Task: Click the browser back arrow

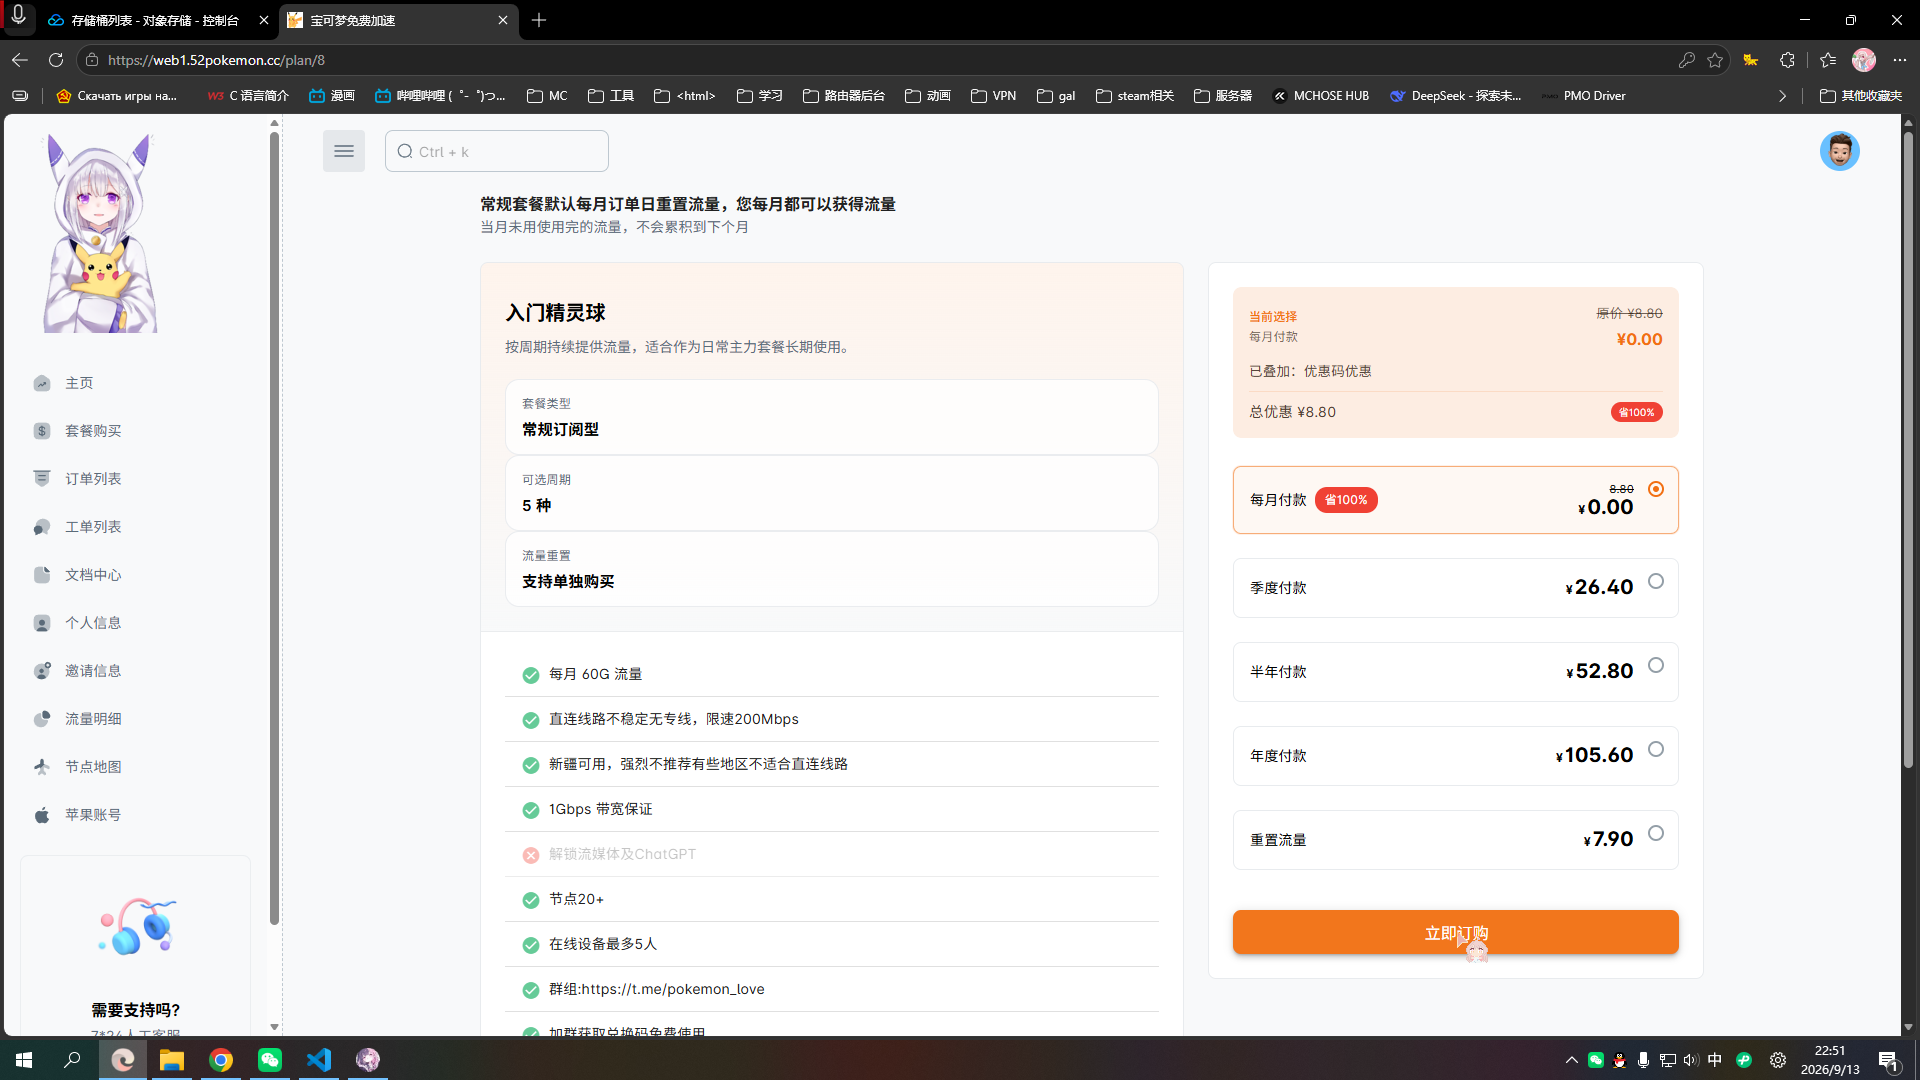Action: click(20, 60)
